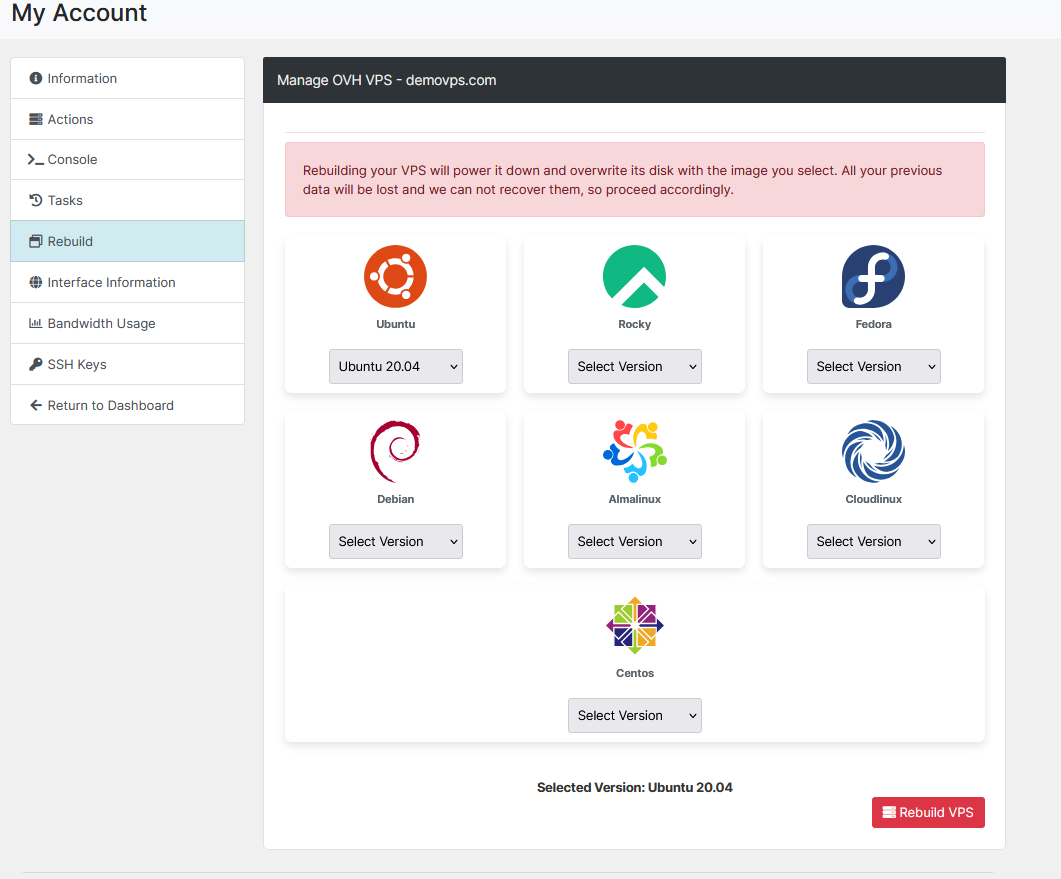This screenshot has width=1061, height=879.
Task: Select the Rebuild sidebar item
Action: click(127, 241)
